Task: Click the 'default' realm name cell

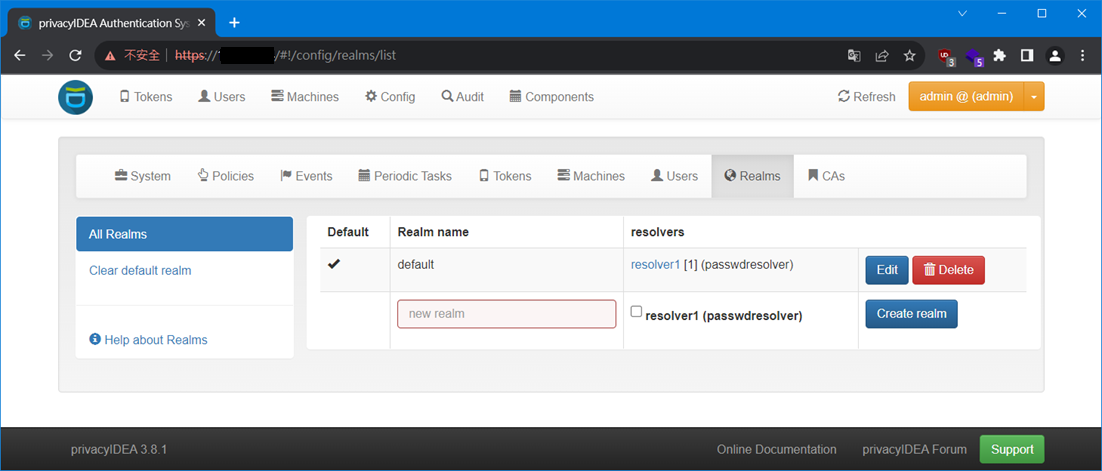Action: 416,265
